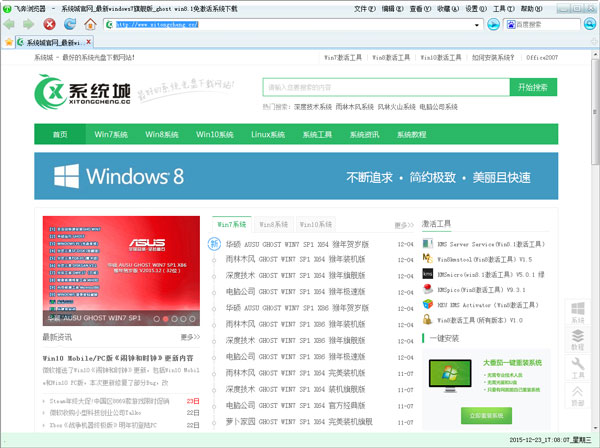Open the address bar dropdown arrow
This screenshot has height=448, width=600.
pos(477,25)
